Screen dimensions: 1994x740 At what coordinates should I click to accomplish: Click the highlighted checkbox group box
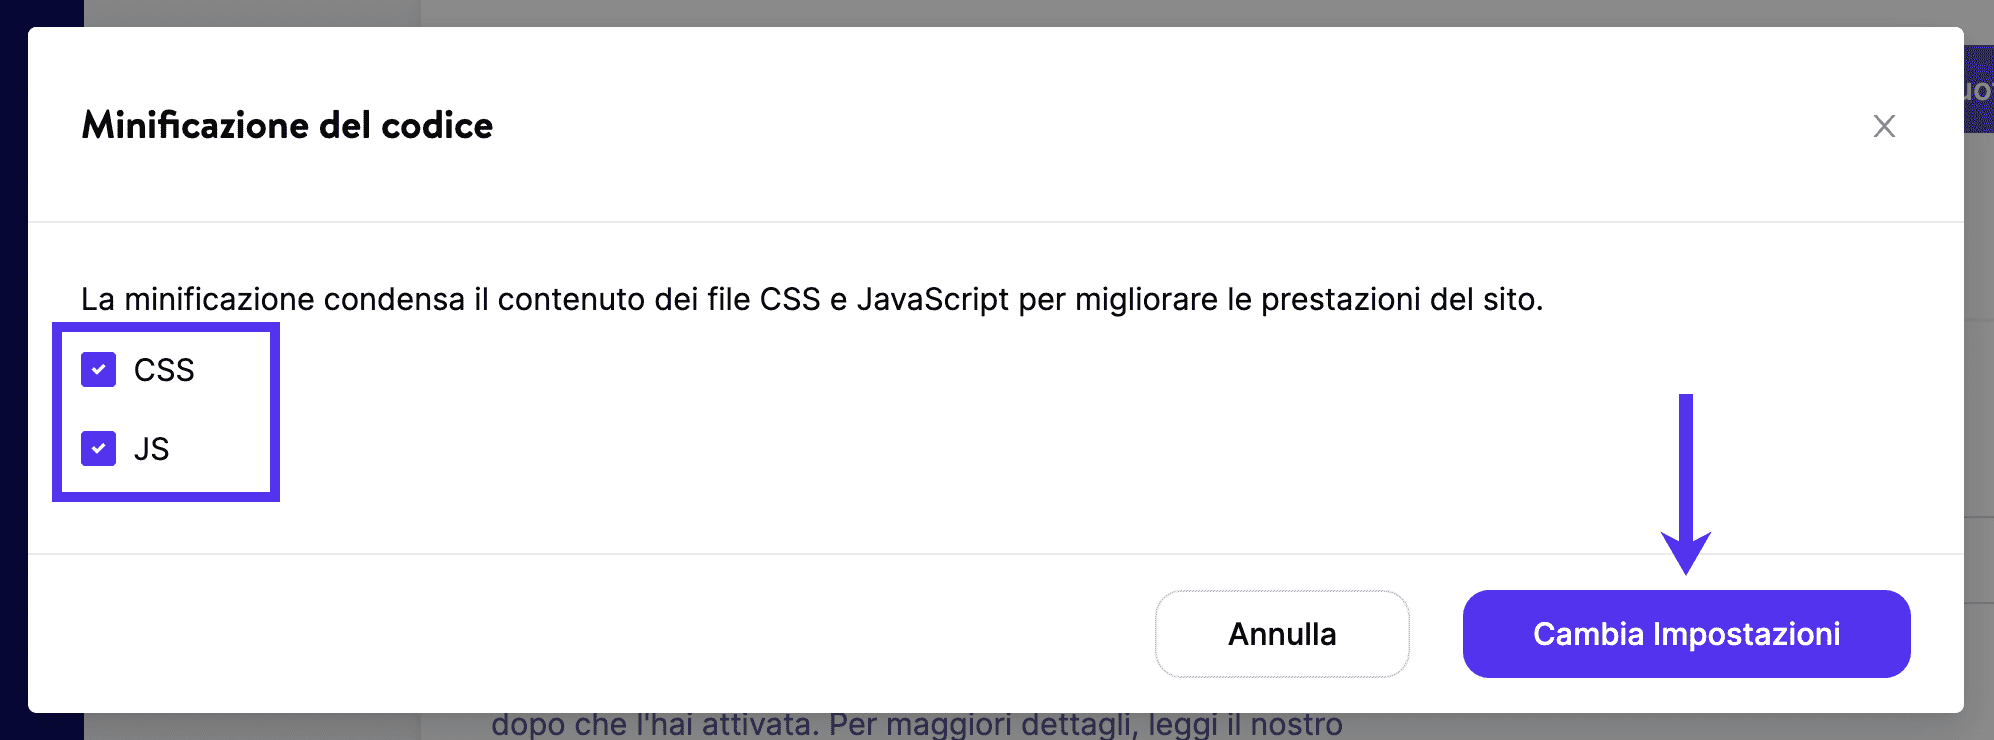pyautogui.click(x=167, y=410)
